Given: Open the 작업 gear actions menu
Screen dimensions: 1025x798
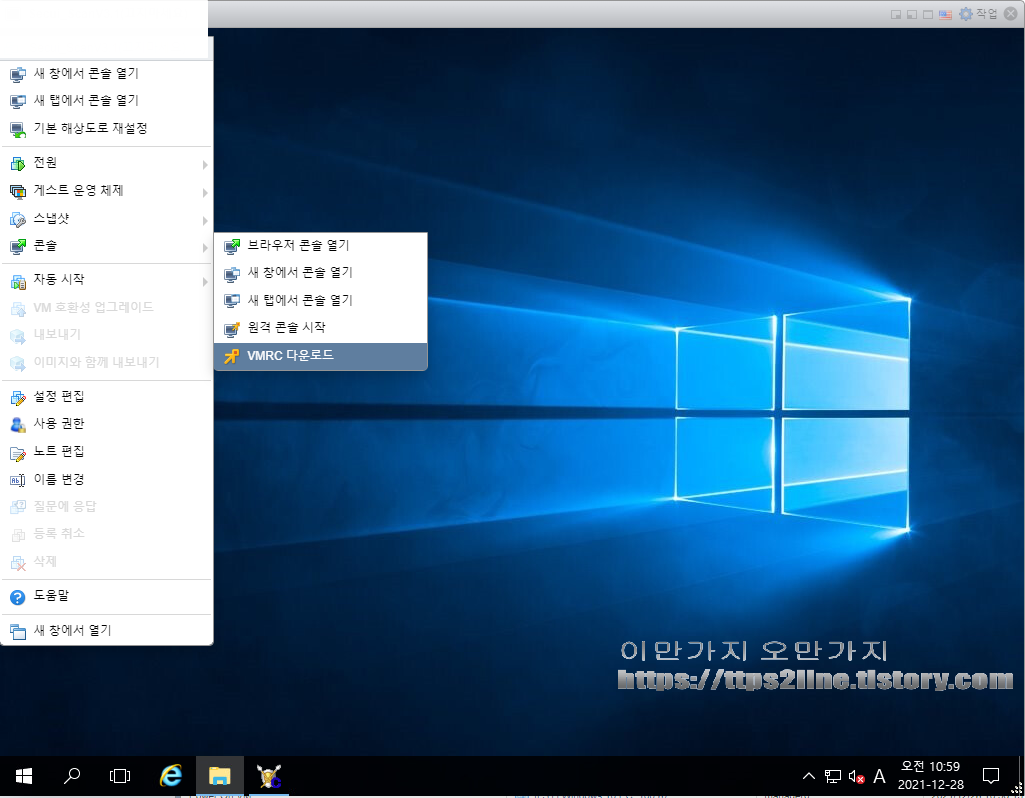Looking at the screenshot, I should 978,14.
